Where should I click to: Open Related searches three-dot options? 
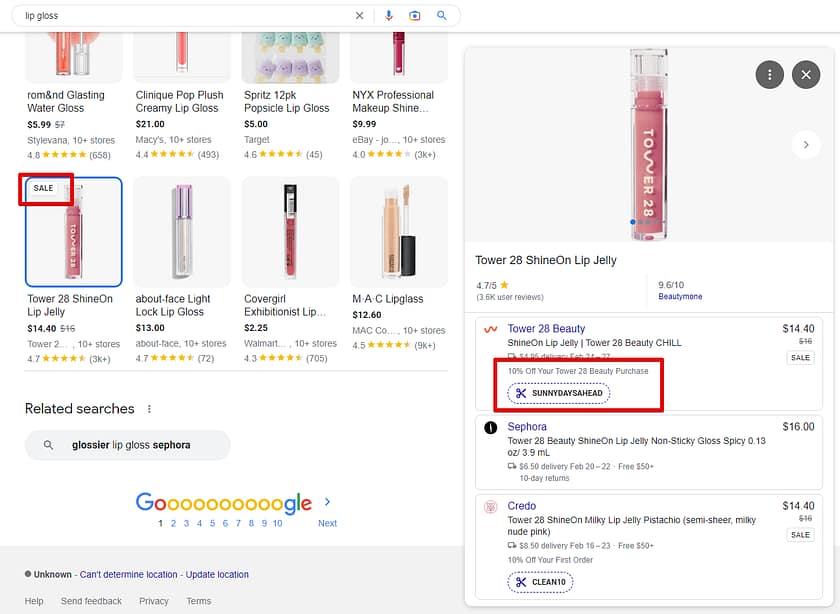click(x=150, y=409)
